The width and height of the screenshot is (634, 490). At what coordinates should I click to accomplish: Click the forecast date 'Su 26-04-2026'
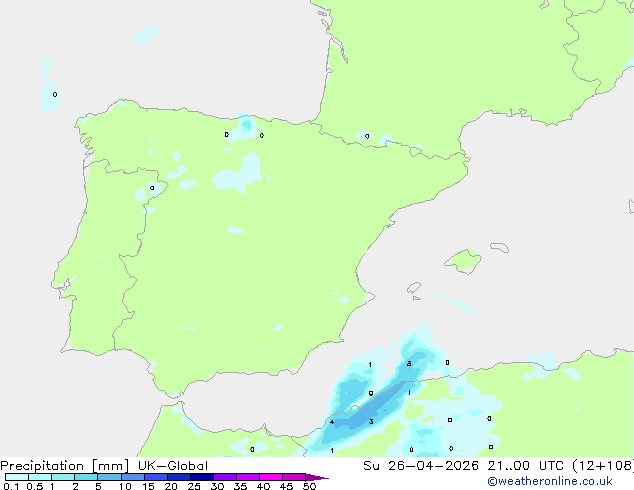(x=421, y=466)
